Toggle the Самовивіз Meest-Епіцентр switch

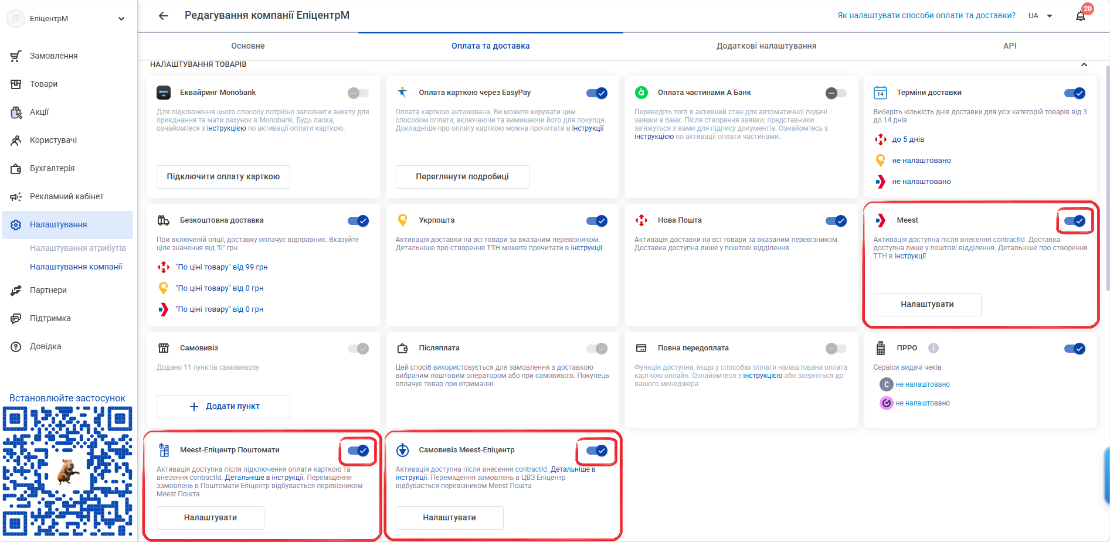pos(597,450)
